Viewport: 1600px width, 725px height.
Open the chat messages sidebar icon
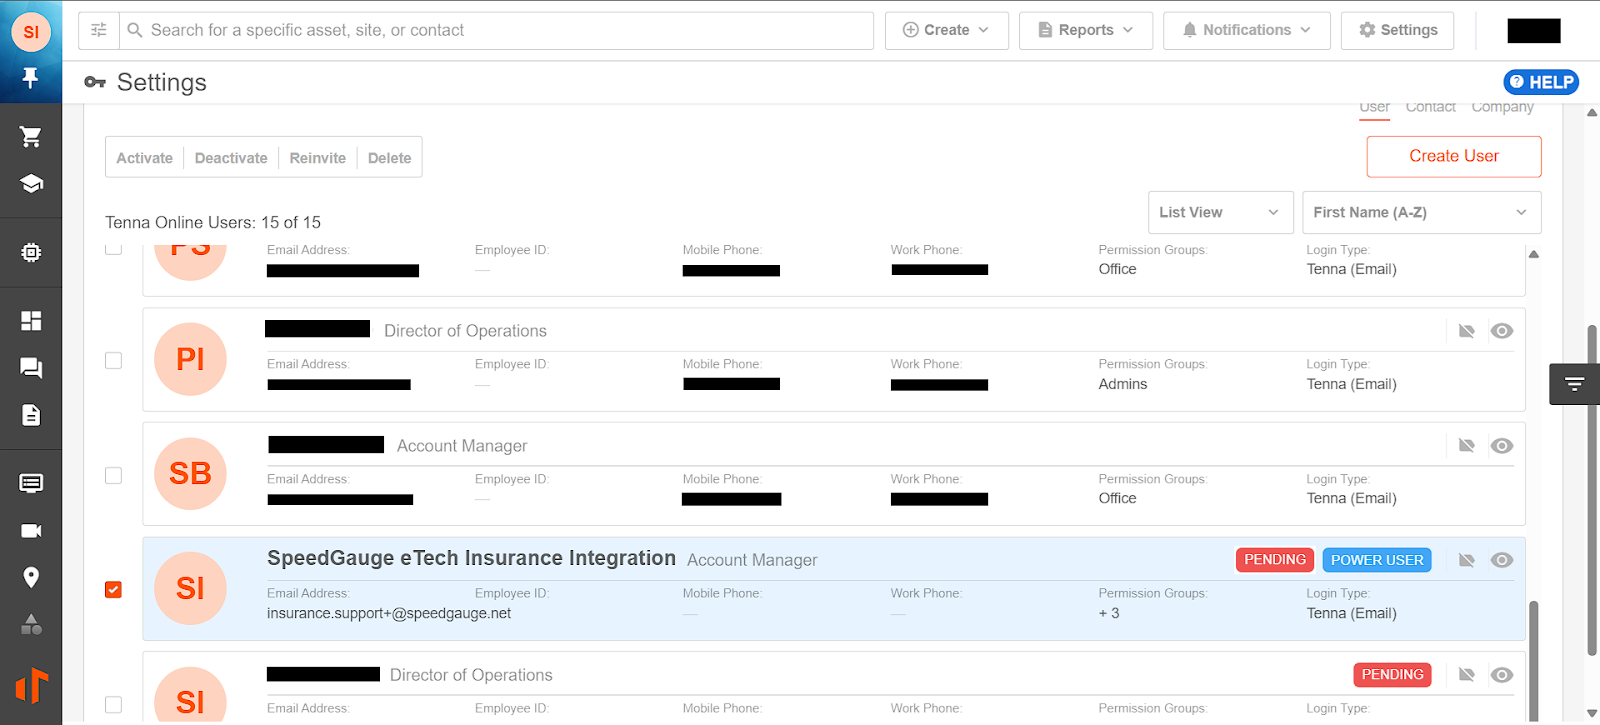point(31,368)
